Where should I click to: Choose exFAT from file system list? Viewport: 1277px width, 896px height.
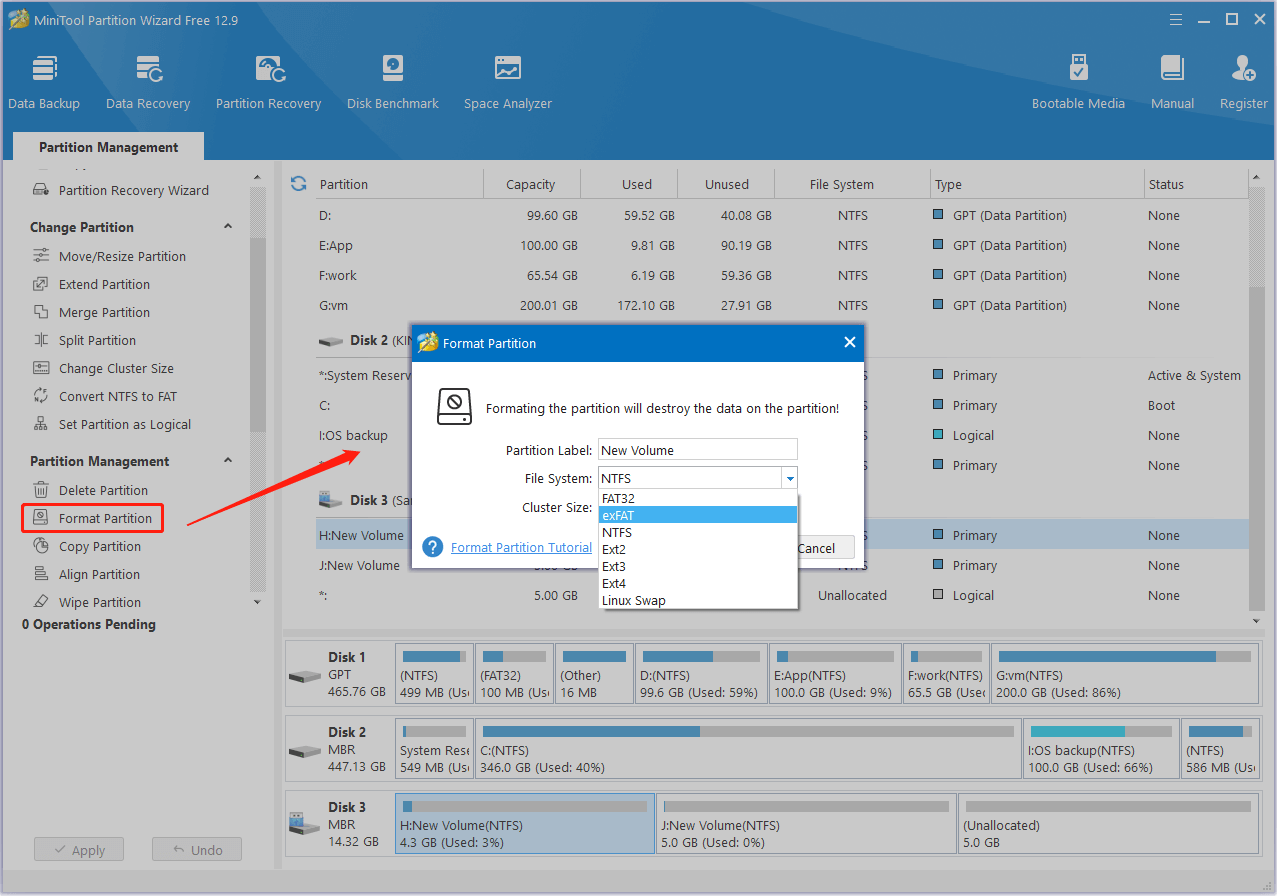click(697, 515)
